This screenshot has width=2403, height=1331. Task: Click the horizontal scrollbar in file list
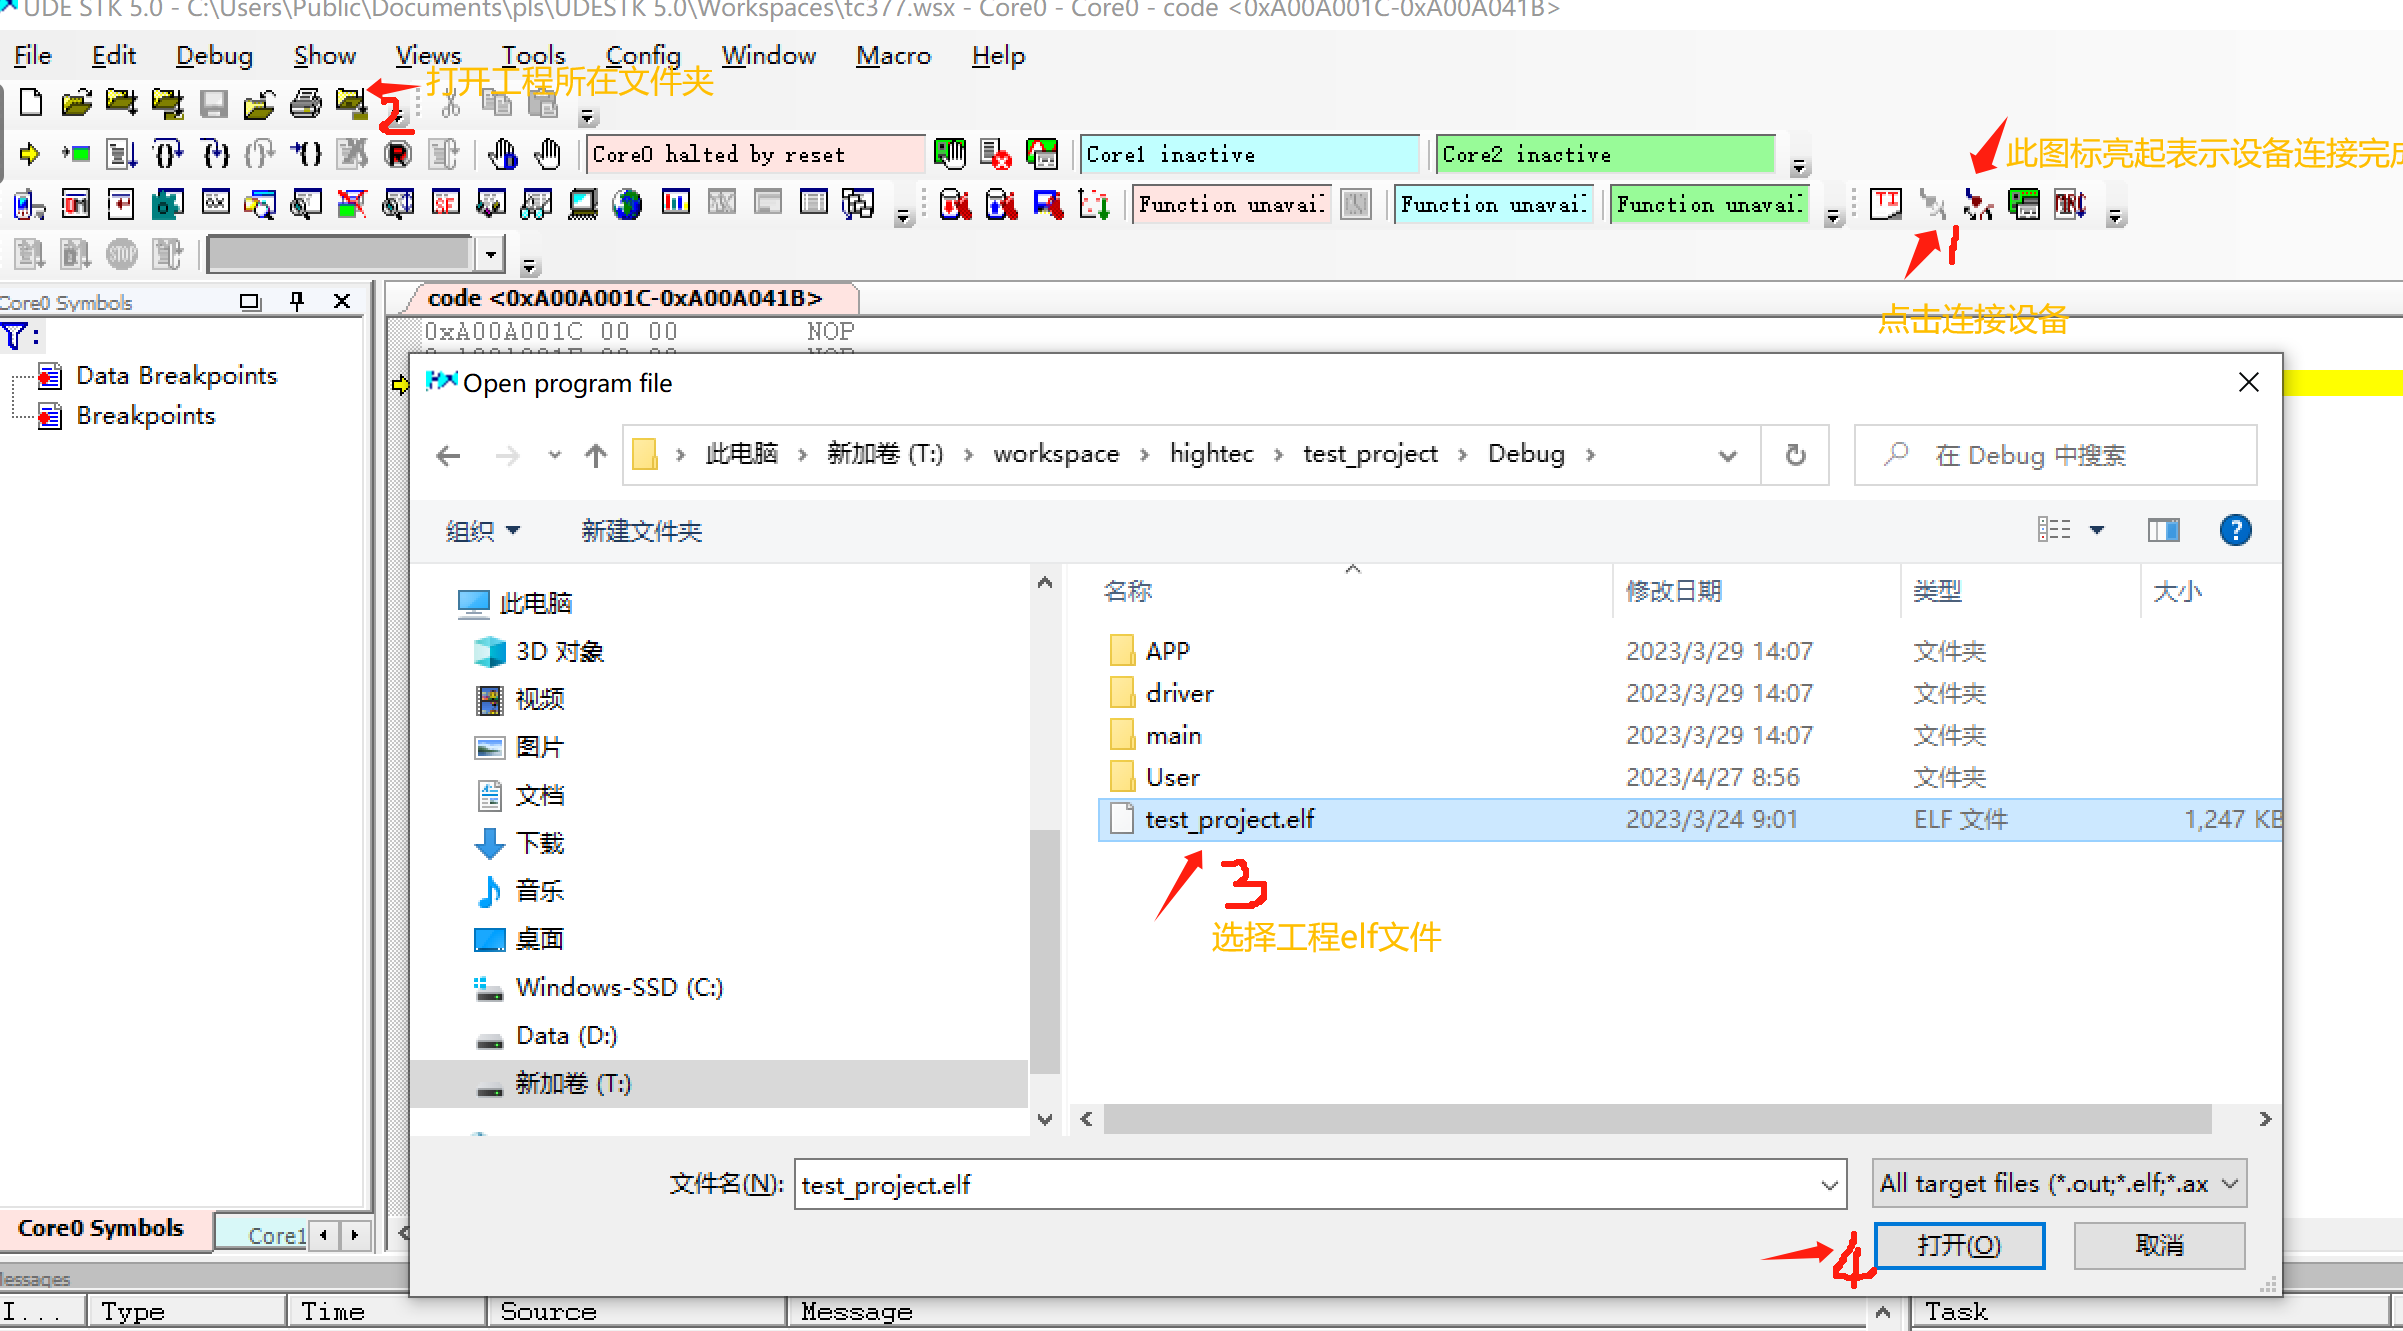(1656, 1119)
